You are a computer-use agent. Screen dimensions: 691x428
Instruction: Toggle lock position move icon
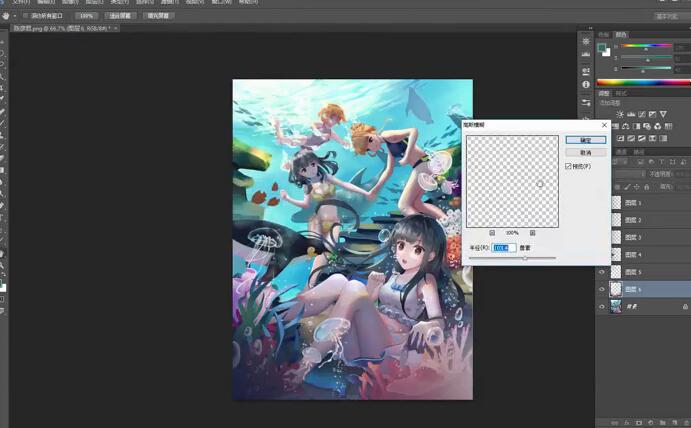tap(636, 187)
